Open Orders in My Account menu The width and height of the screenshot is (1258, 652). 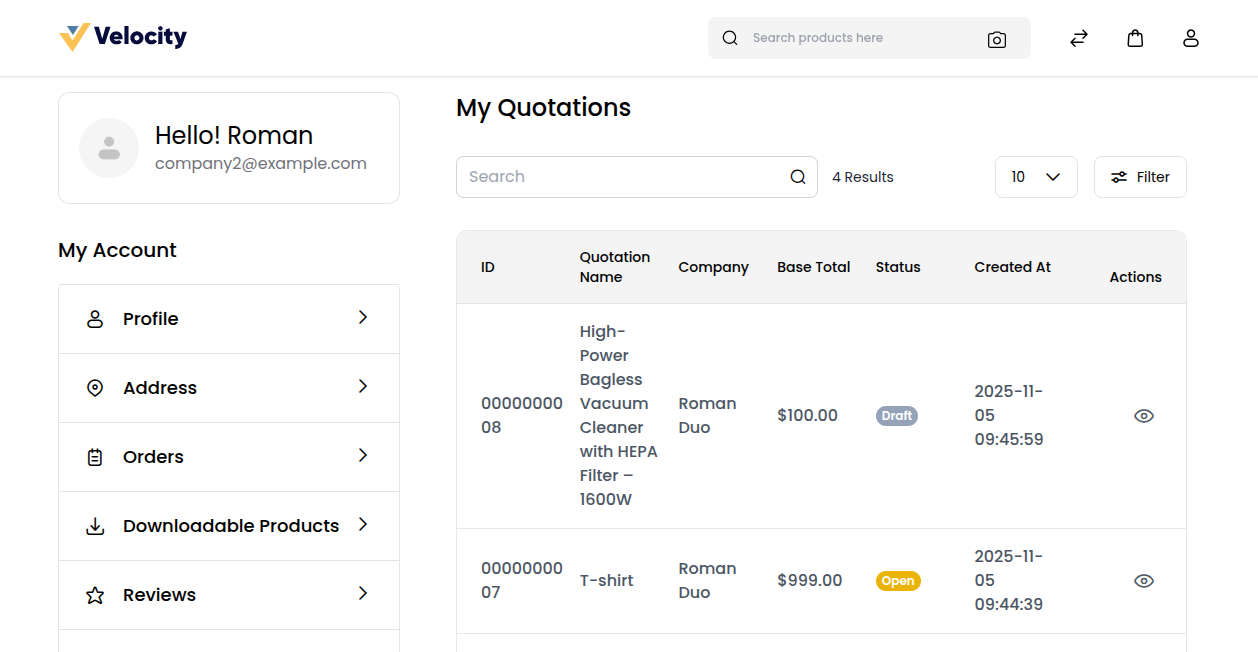click(x=153, y=457)
